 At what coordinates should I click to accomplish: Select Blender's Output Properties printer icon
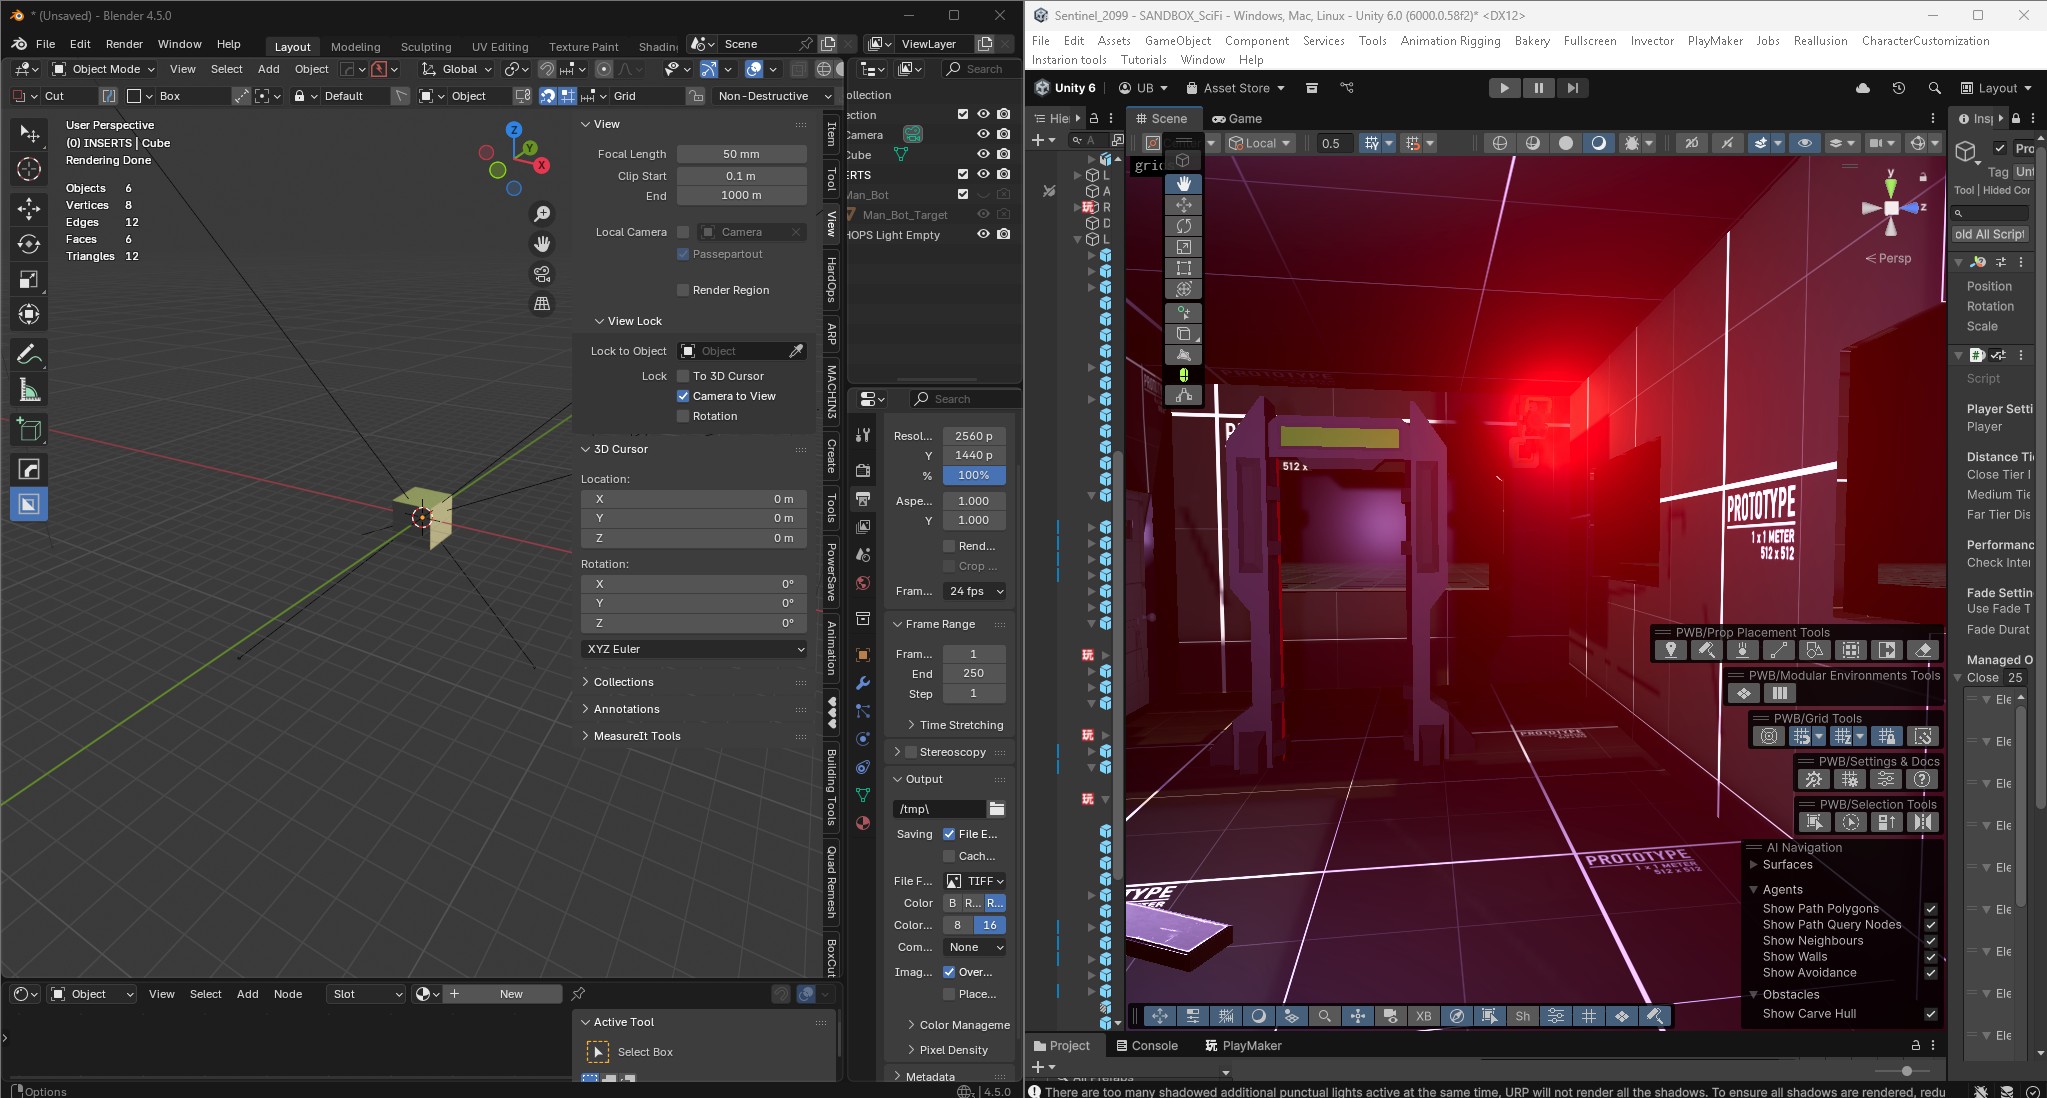tap(861, 499)
